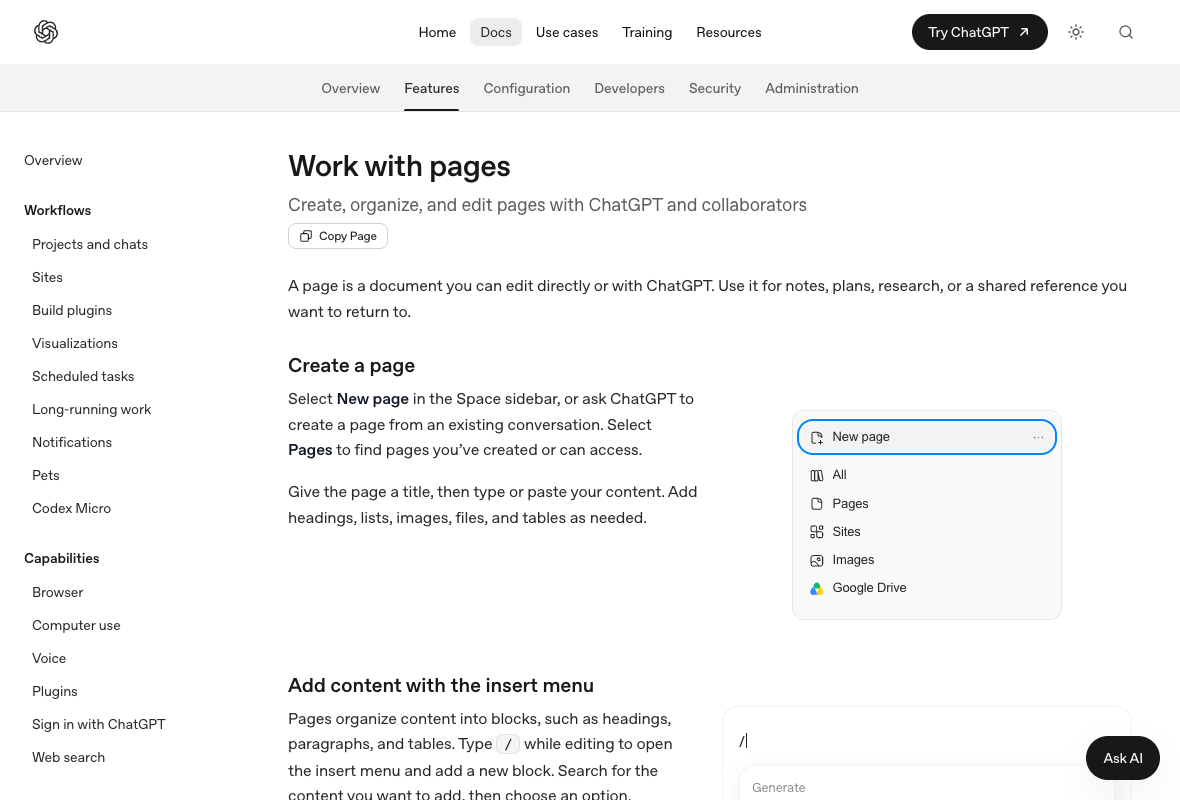This screenshot has height=800, width=1180.
Task: Open Build plugins sidebar link
Action: [x=71, y=311]
